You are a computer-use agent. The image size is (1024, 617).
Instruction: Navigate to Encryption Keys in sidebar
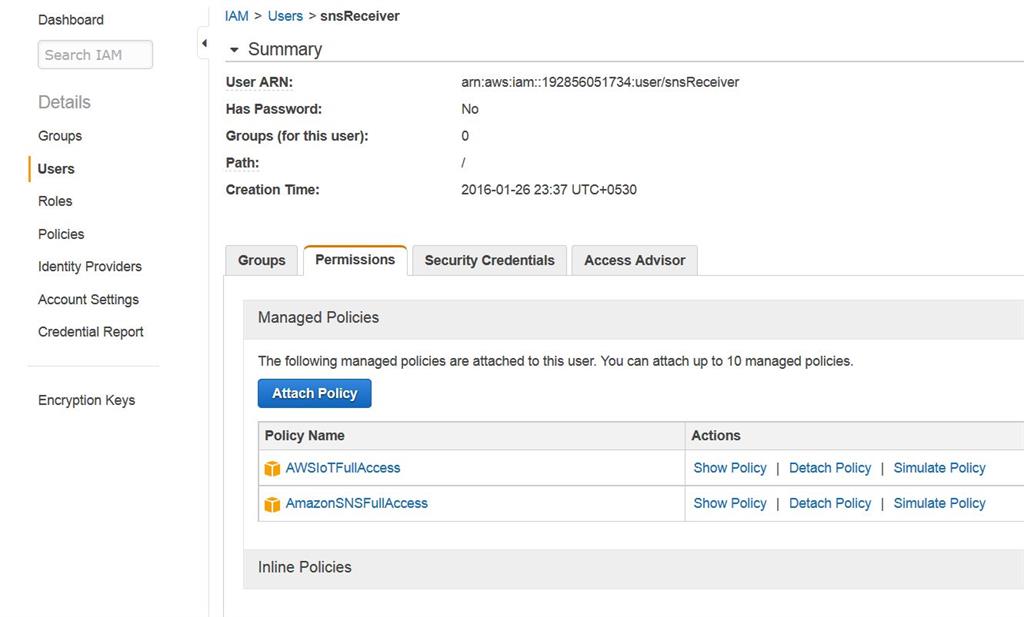click(86, 400)
